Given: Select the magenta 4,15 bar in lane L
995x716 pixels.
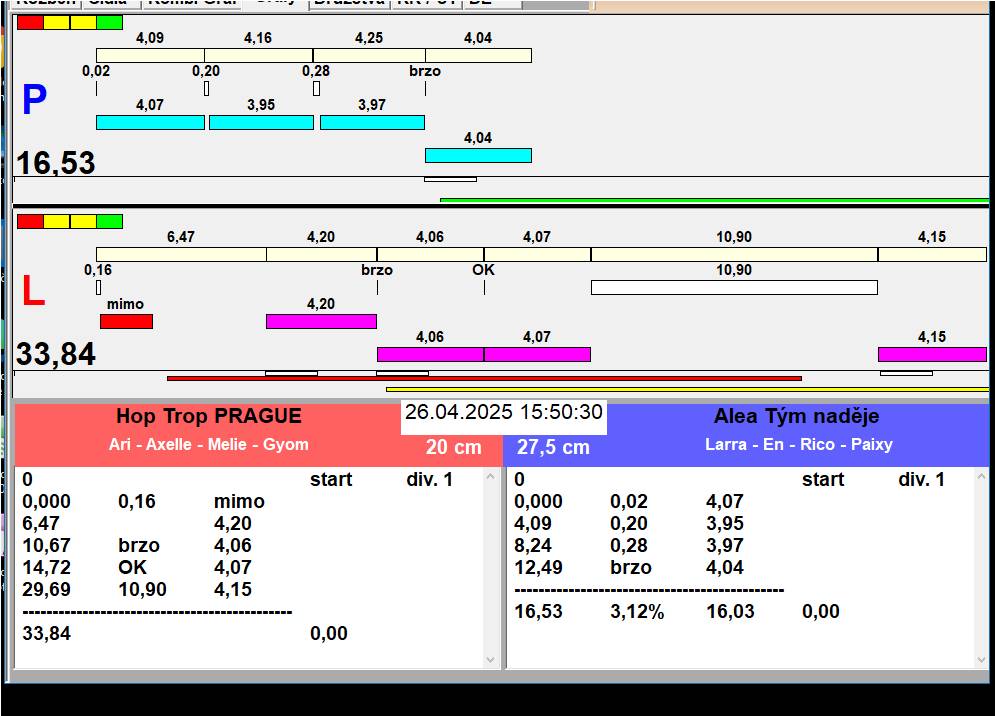Looking at the screenshot, I should point(932,354).
